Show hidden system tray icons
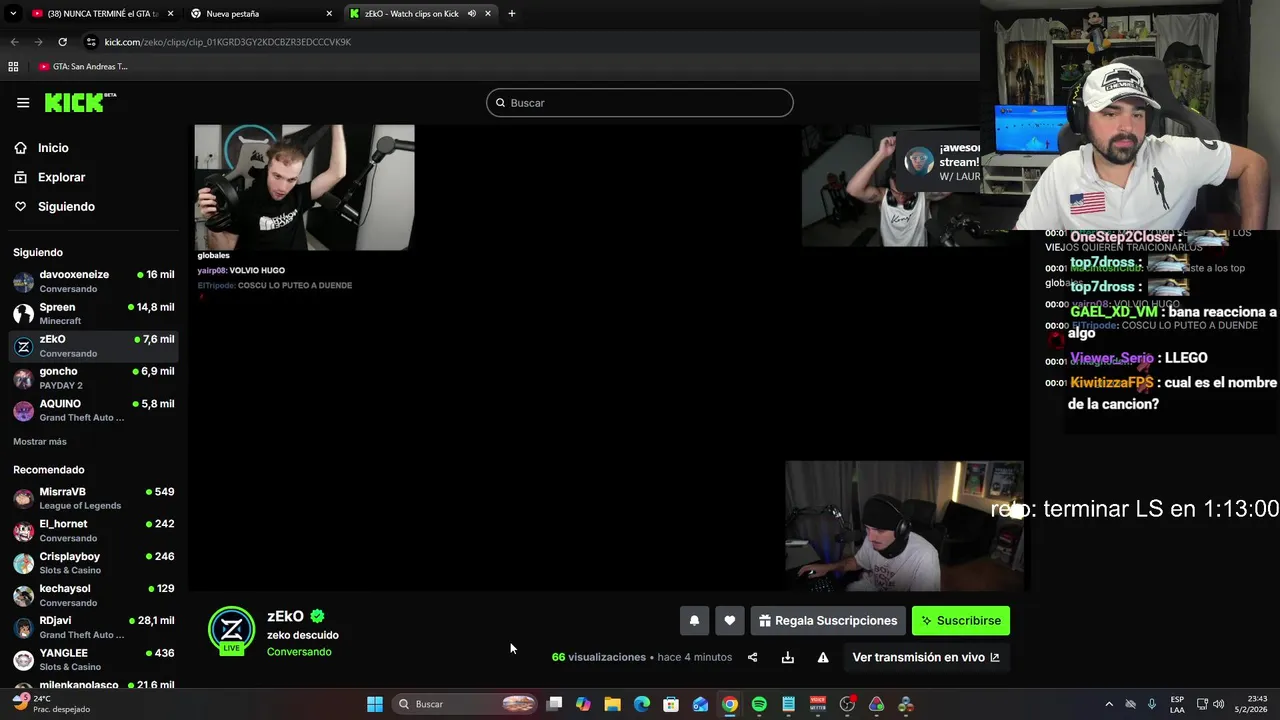This screenshot has width=1280, height=720. click(1108, 704)
